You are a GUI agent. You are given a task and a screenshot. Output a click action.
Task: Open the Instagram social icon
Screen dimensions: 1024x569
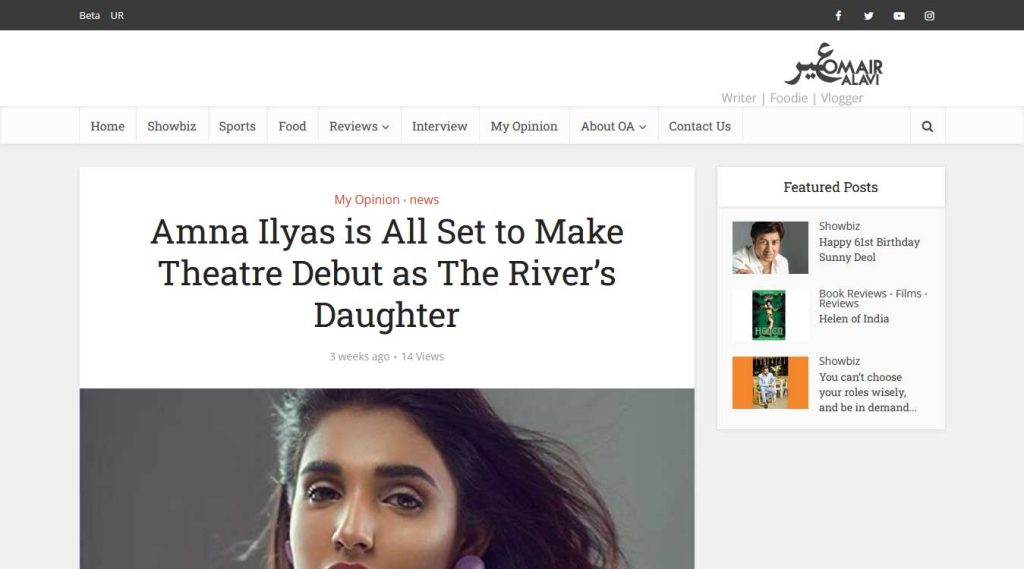(x=929, y=16)
